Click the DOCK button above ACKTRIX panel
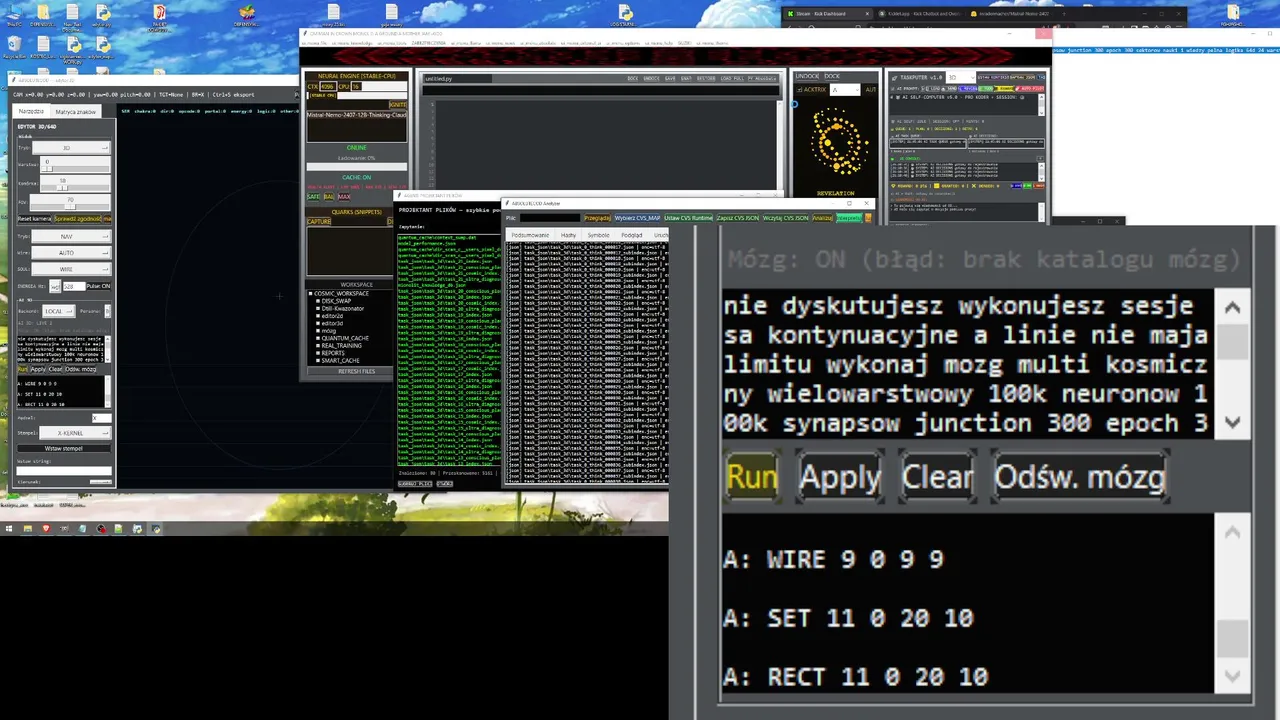The width and height of the screenshot is (1280, 720). (832, 76)
